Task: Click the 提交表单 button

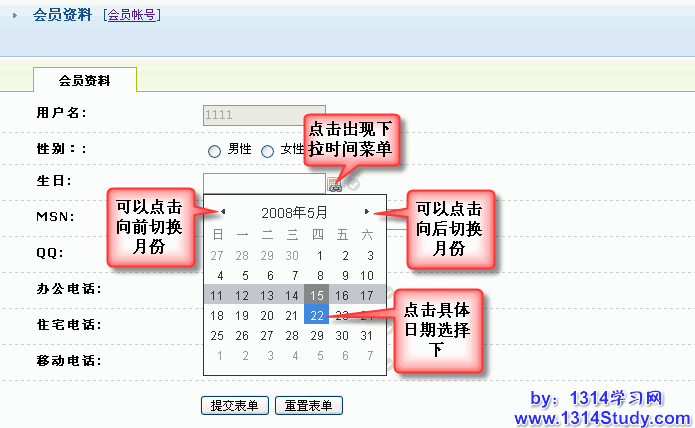Action: pos(234,406)
